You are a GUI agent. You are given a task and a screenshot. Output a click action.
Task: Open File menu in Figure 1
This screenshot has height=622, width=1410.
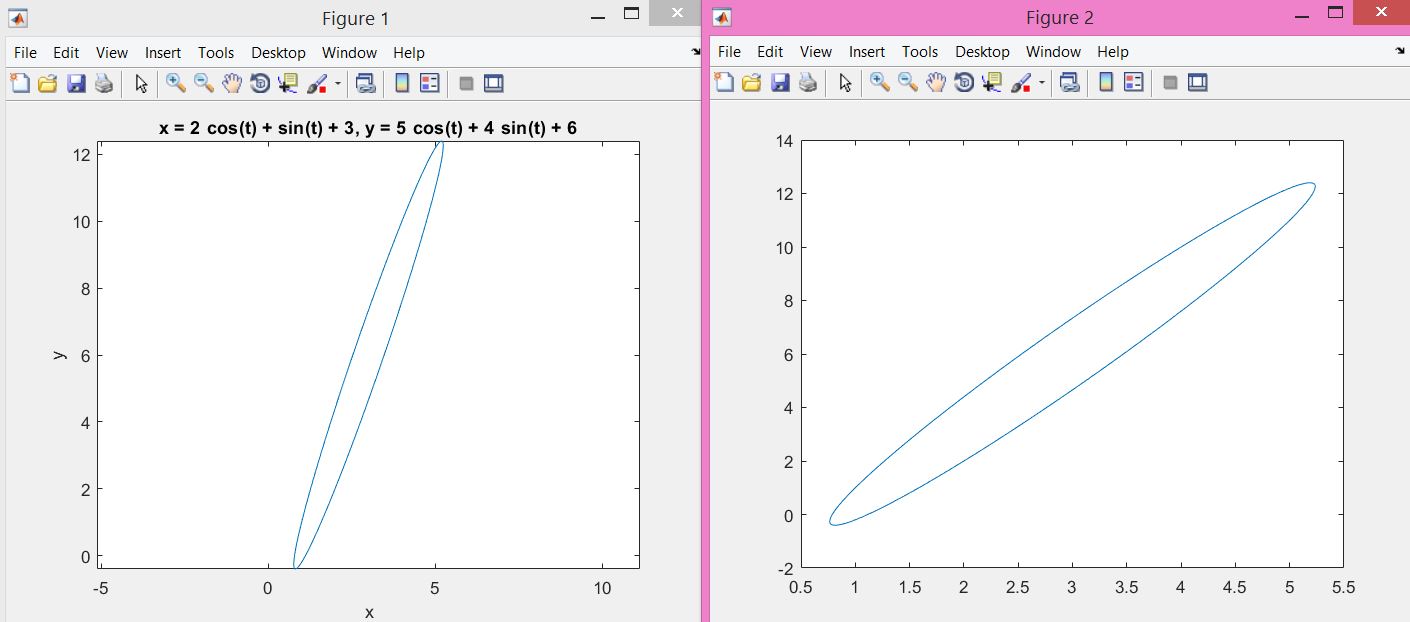(x=25, y=52)
